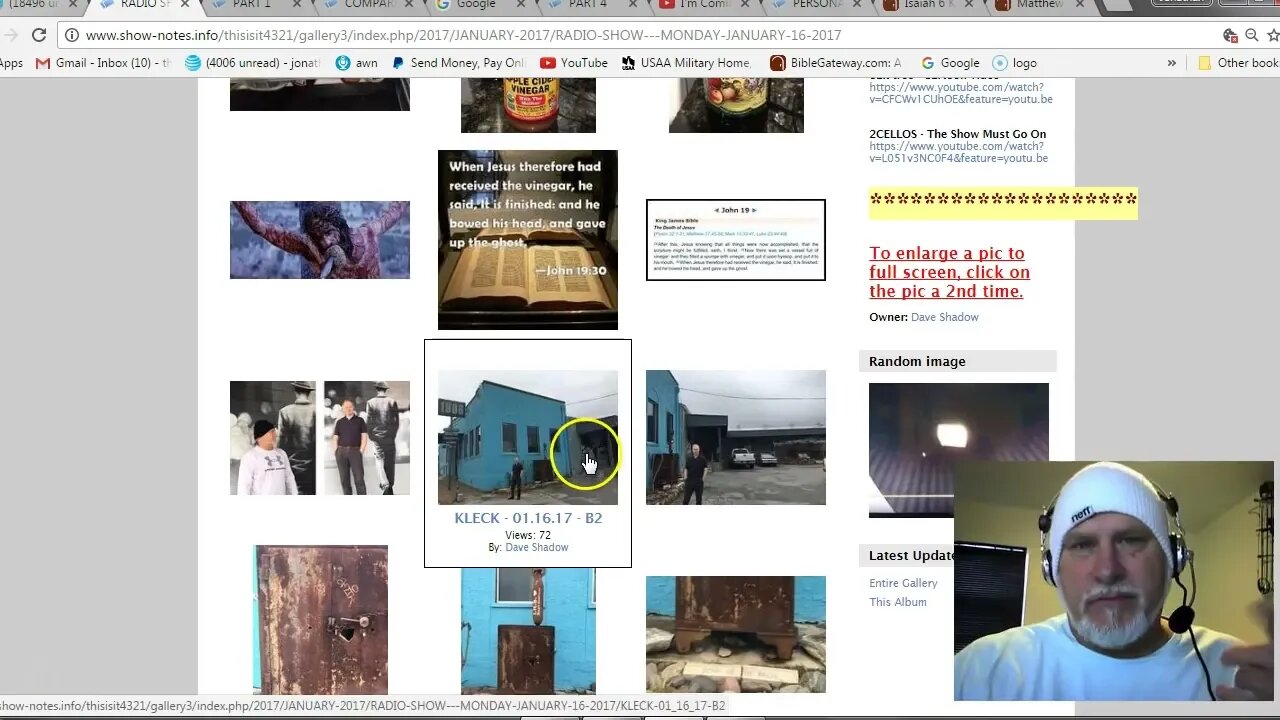Open the 2CELLOS YouTube link L051v3NC0F4
Viewport: 1280px width, 720px height.
pyautogui.click(x=958, y=152)
